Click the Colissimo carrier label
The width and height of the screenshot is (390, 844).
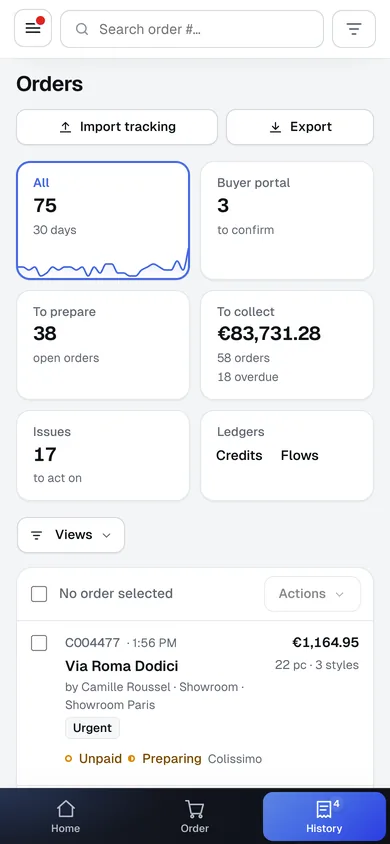pyautogui.click(x=235, y=759)
